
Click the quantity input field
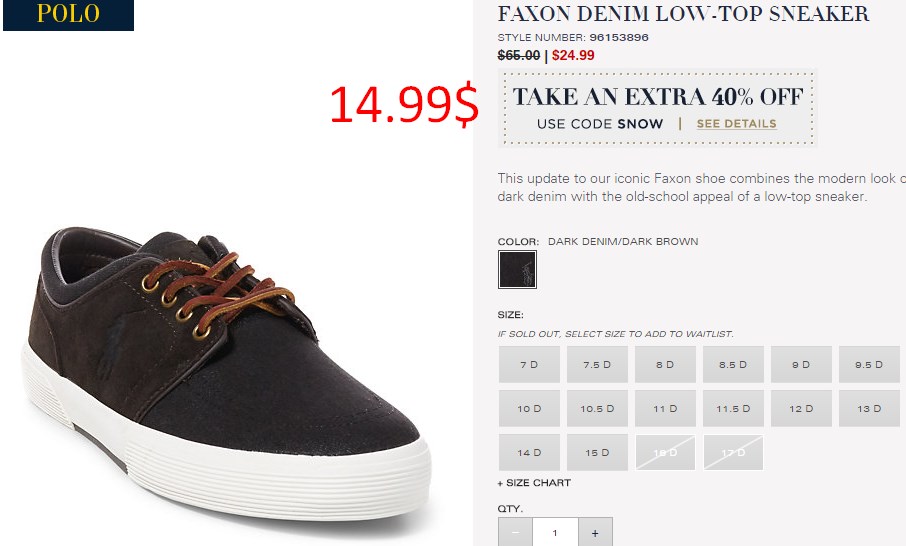pos(555,532)
